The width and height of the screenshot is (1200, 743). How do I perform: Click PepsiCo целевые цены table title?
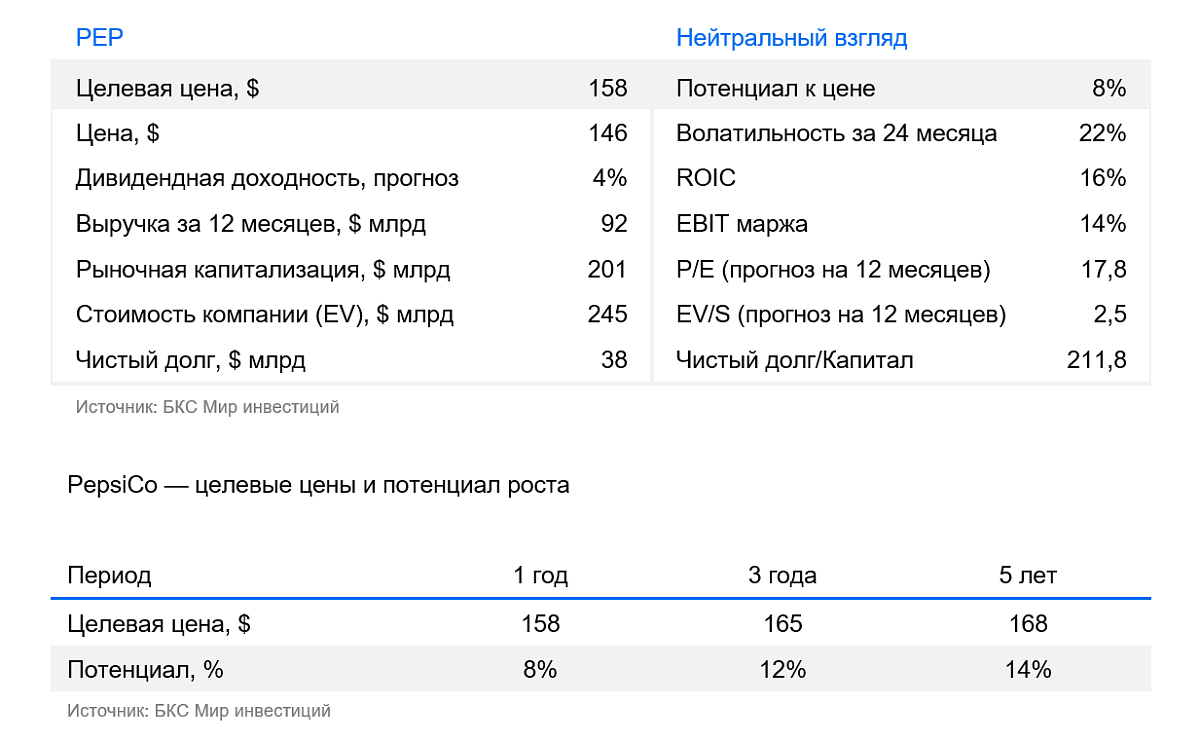[x=318, y=486]
